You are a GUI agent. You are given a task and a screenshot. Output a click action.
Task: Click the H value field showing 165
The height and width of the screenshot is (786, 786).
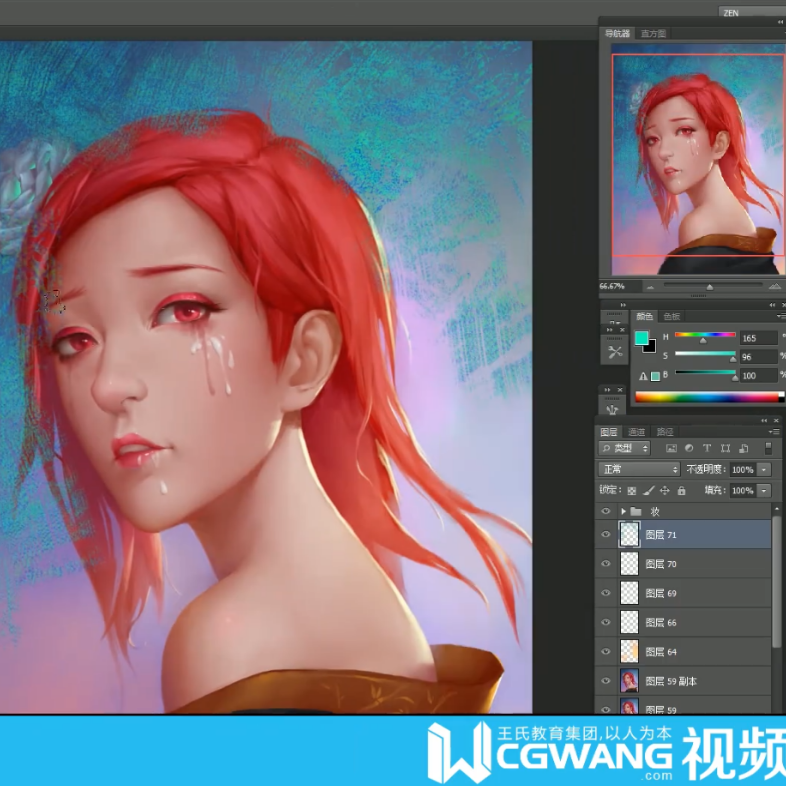click(x=757, y=338)
